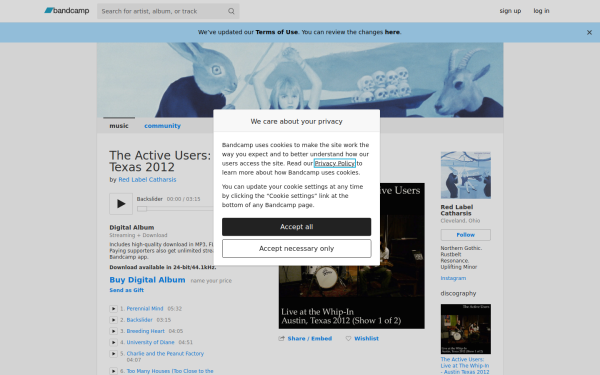Click the 'name your price' text
Image resolution: width=600 pixels, height=375 pixels.
(211, 281)
